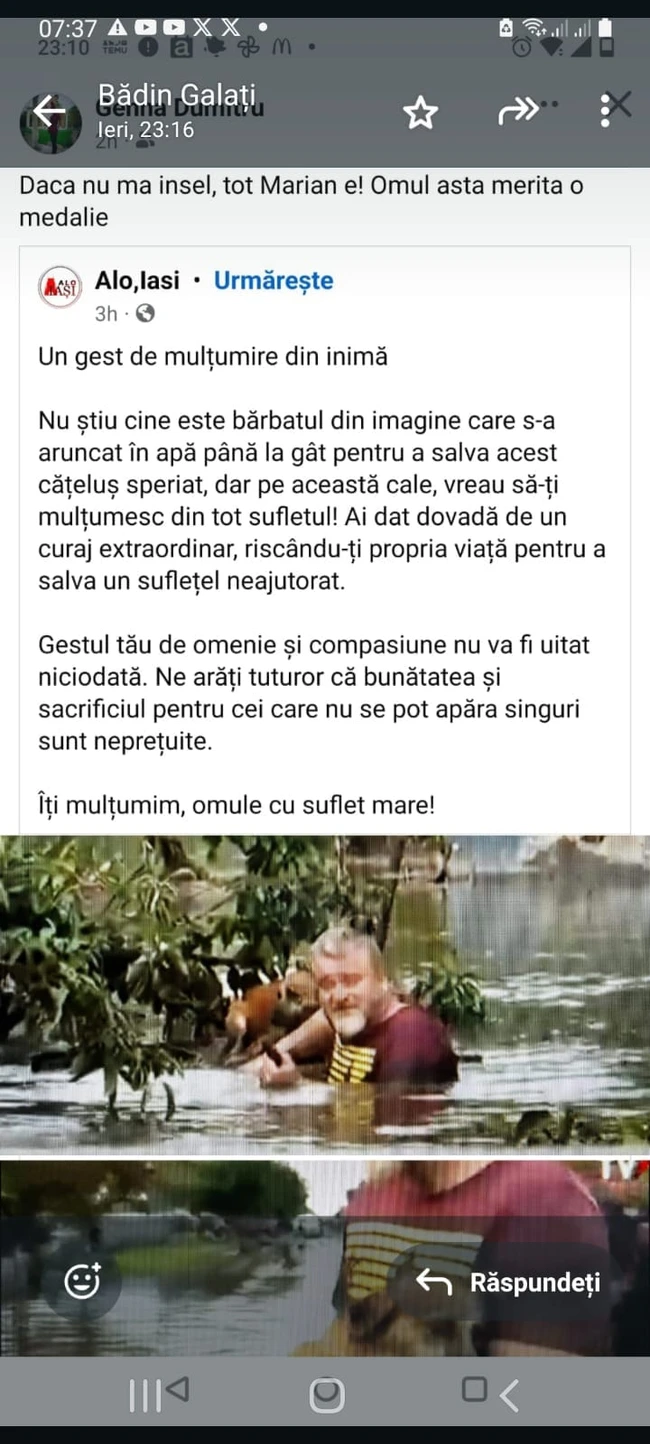
Task: Tap the WiFi status bar icon
Action: click(534, 28)
